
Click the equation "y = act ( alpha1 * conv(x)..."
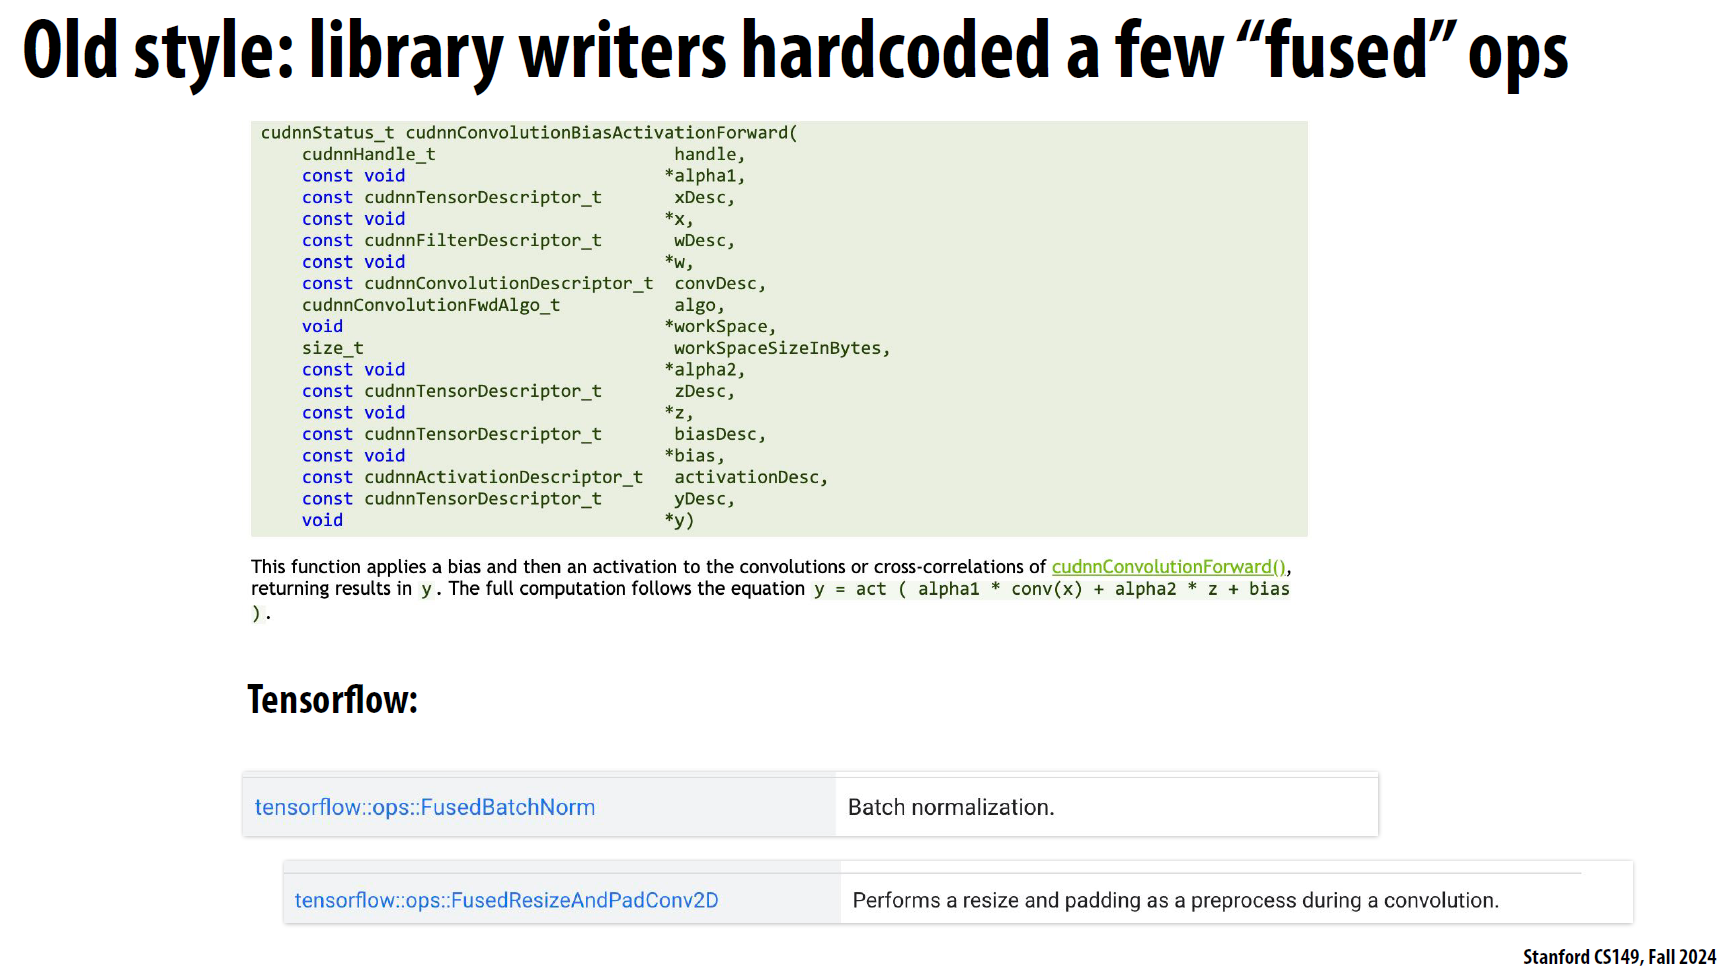click(x=1051, y=589)
